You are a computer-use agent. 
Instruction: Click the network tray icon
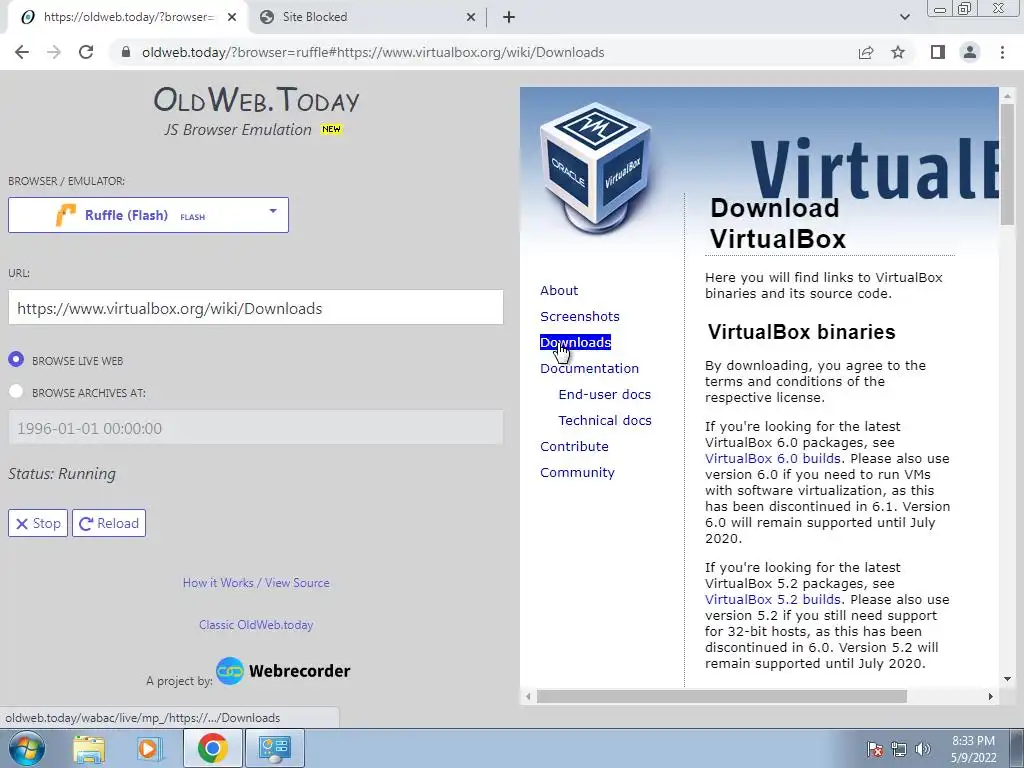pos(899,749)
